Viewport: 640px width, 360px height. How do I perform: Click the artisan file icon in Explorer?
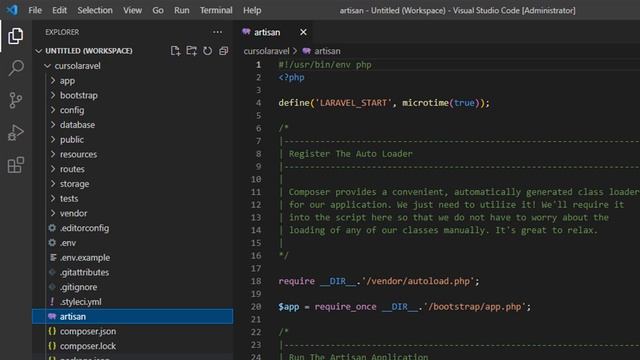coord(52,316)
